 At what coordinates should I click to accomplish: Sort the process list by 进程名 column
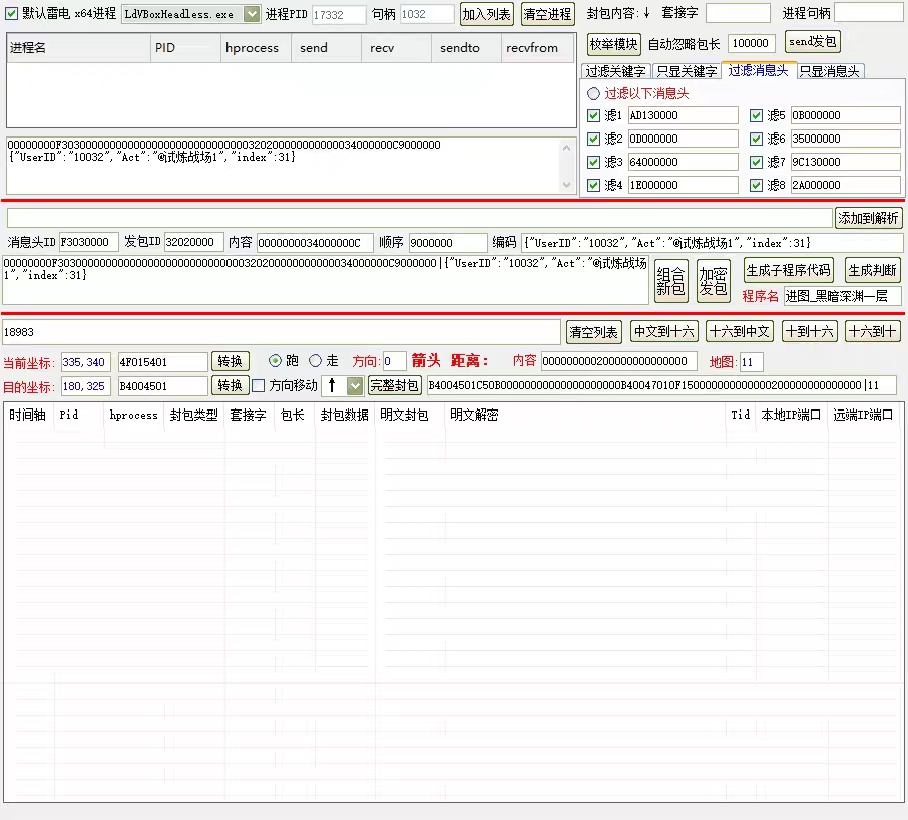tap(78, 48)
